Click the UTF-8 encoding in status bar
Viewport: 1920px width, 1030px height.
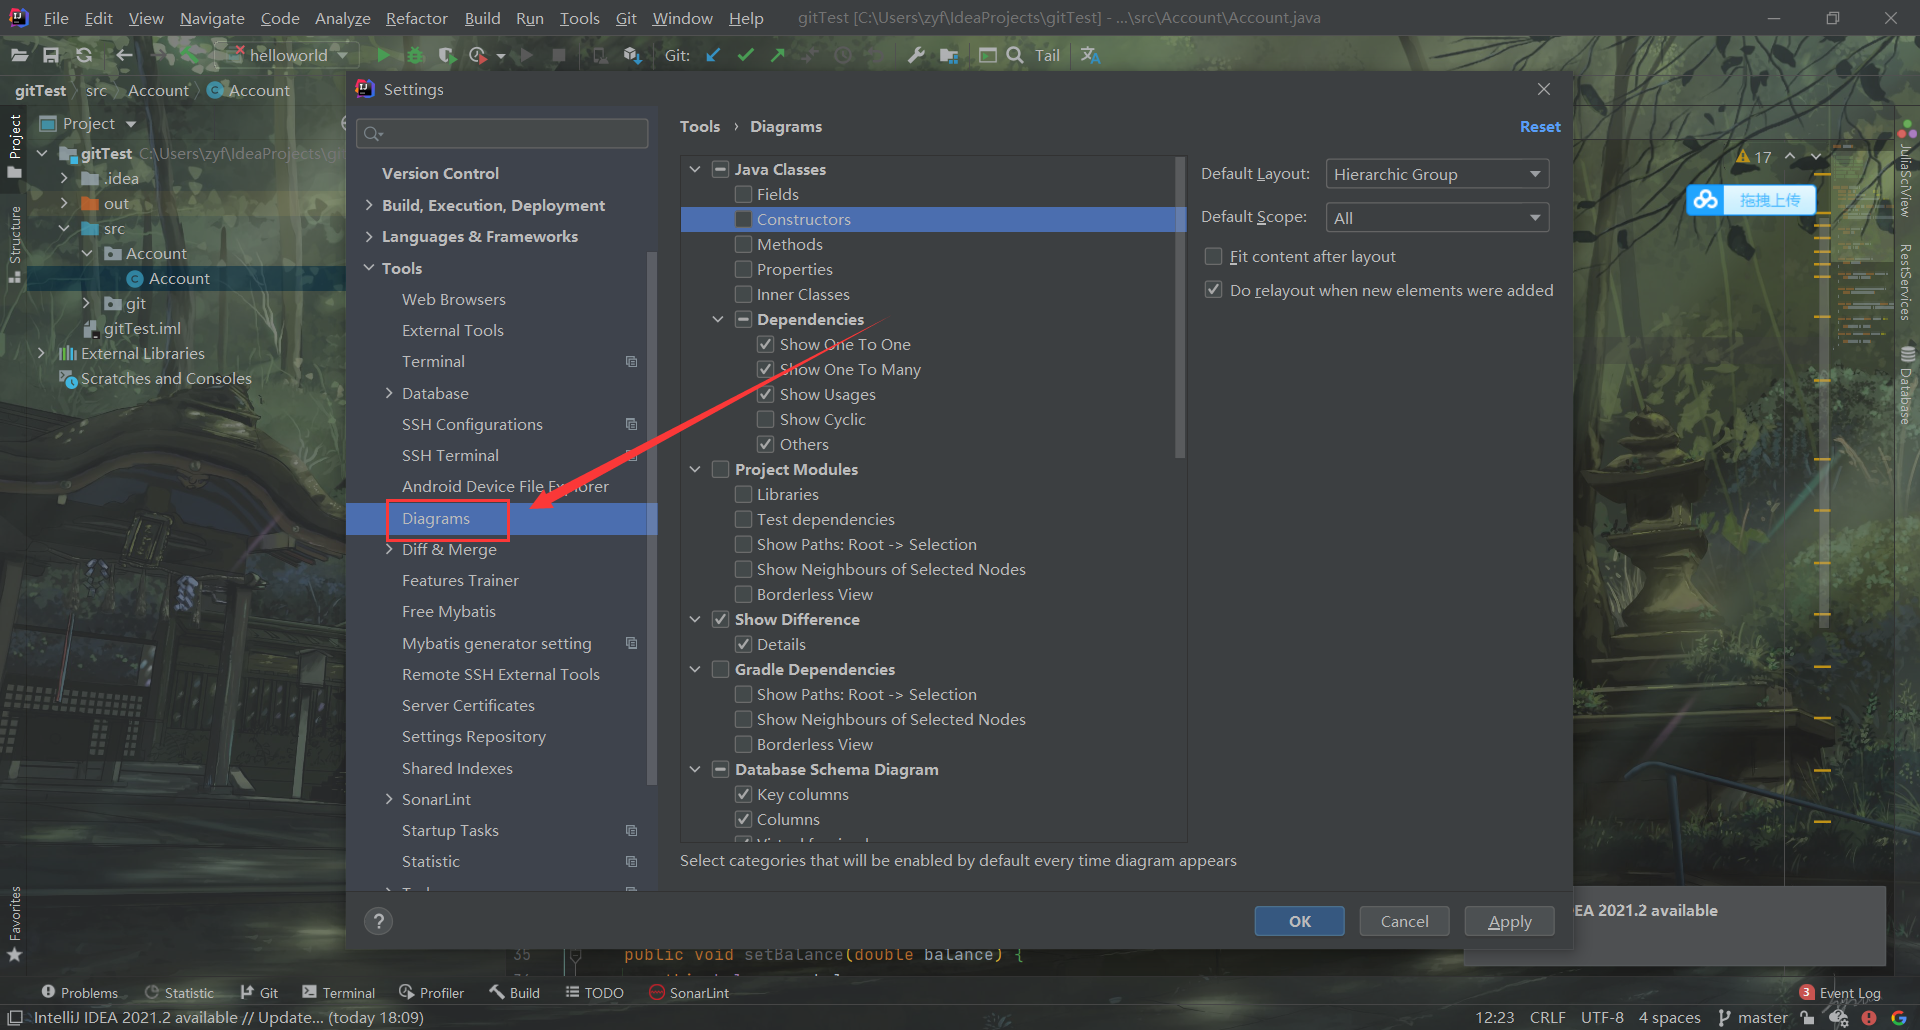click(1602, 1017)
